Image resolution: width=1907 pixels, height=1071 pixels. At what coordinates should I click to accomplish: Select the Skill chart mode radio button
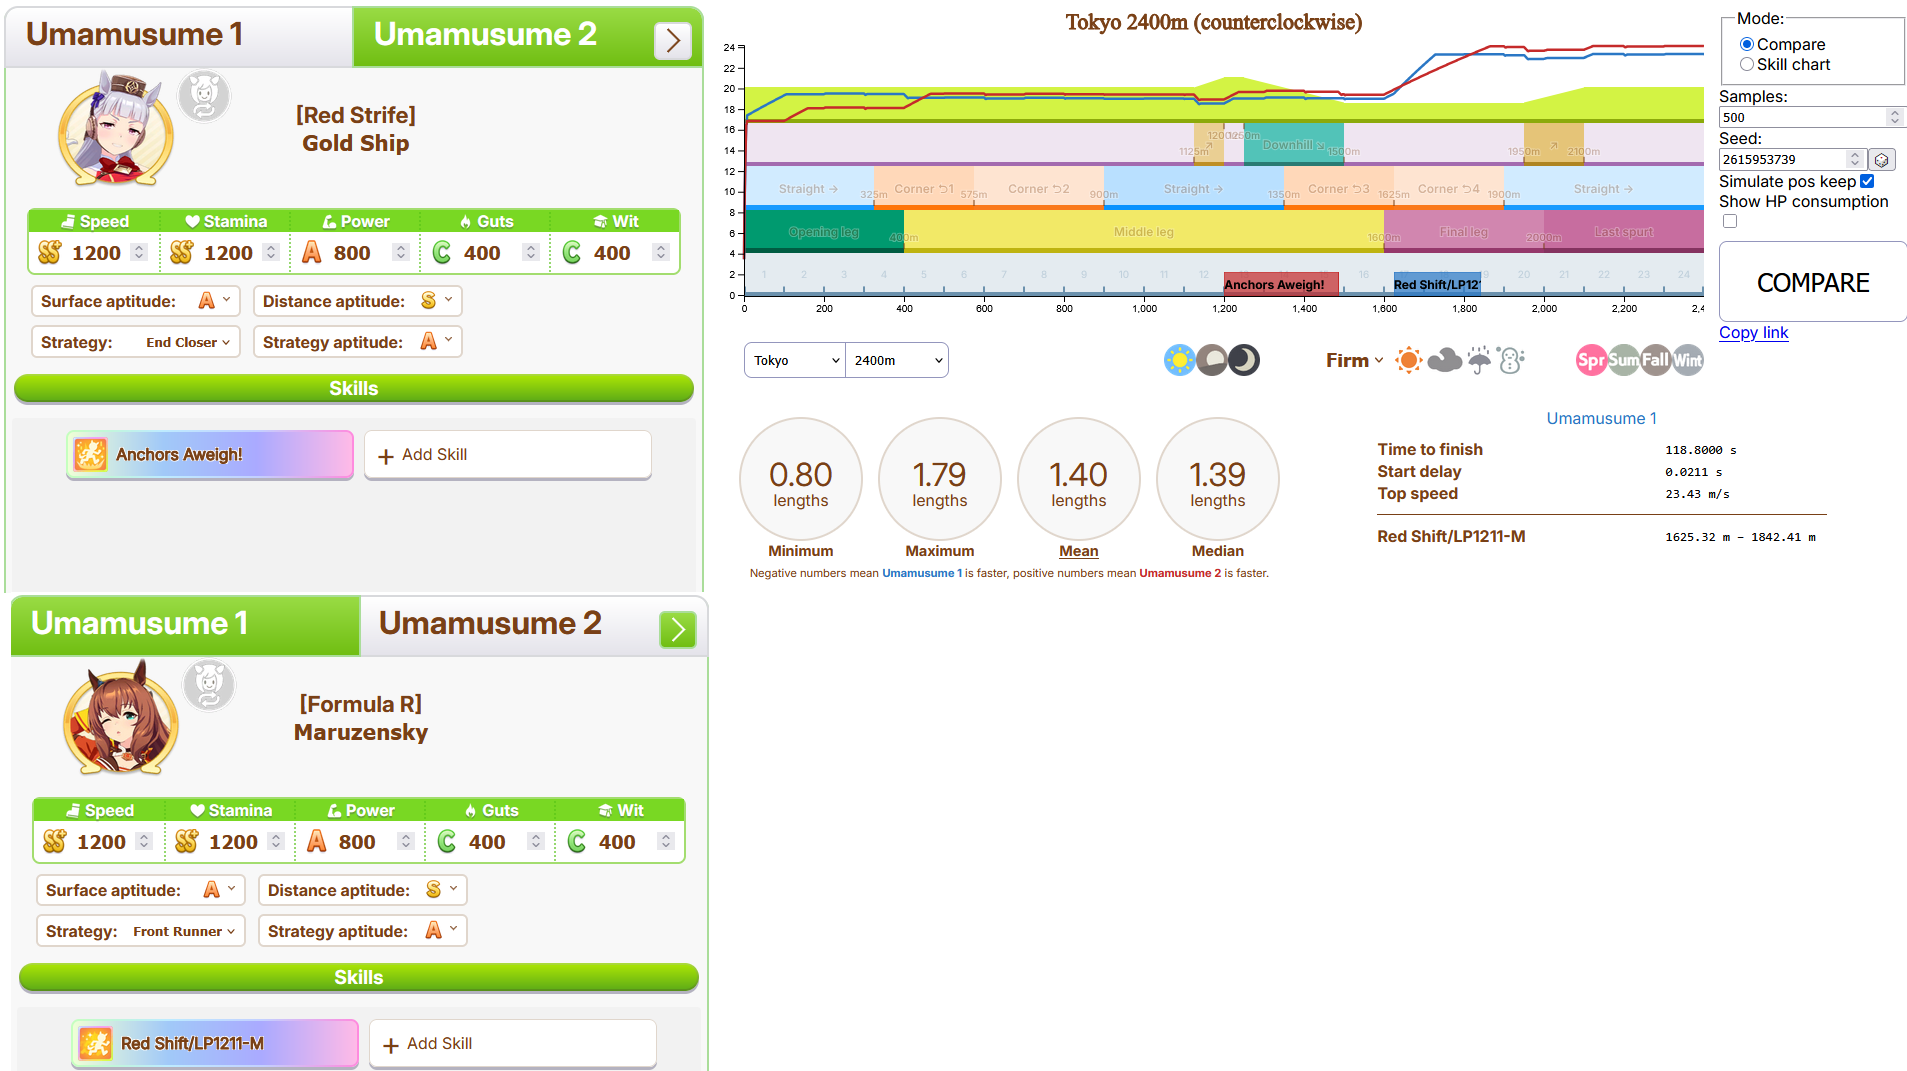click(1747, 64)
